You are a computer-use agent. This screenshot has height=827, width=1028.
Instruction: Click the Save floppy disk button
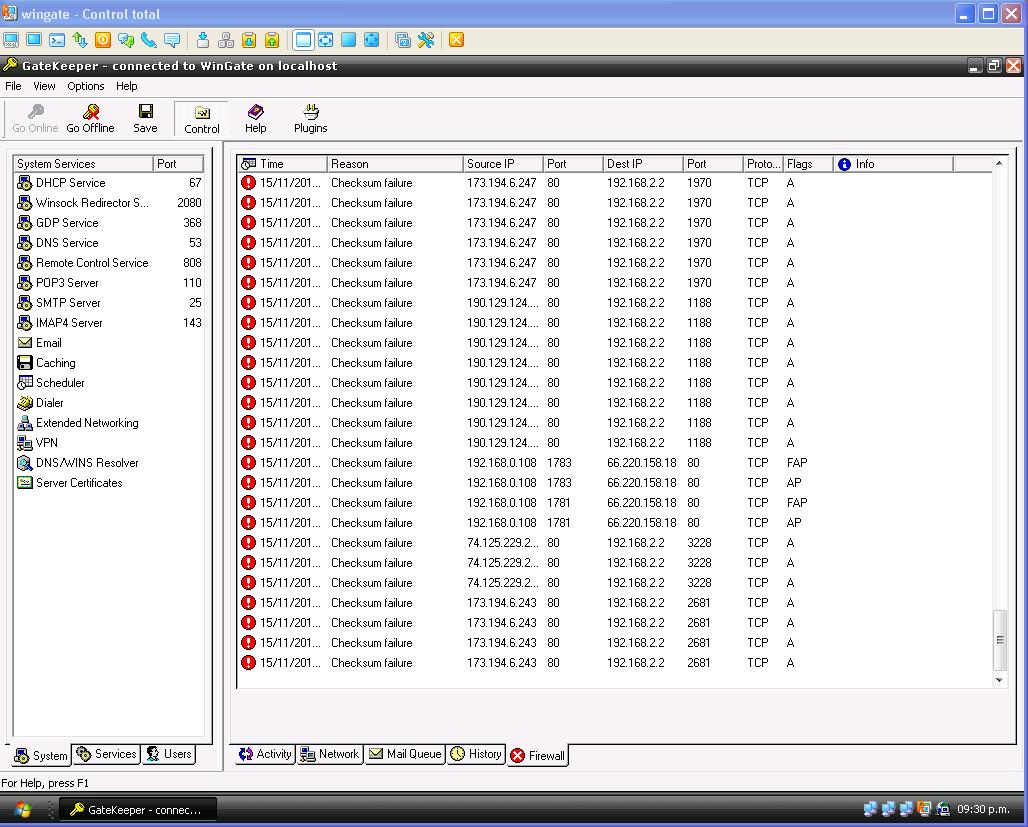pyautogui.click(x=146, y=119)
